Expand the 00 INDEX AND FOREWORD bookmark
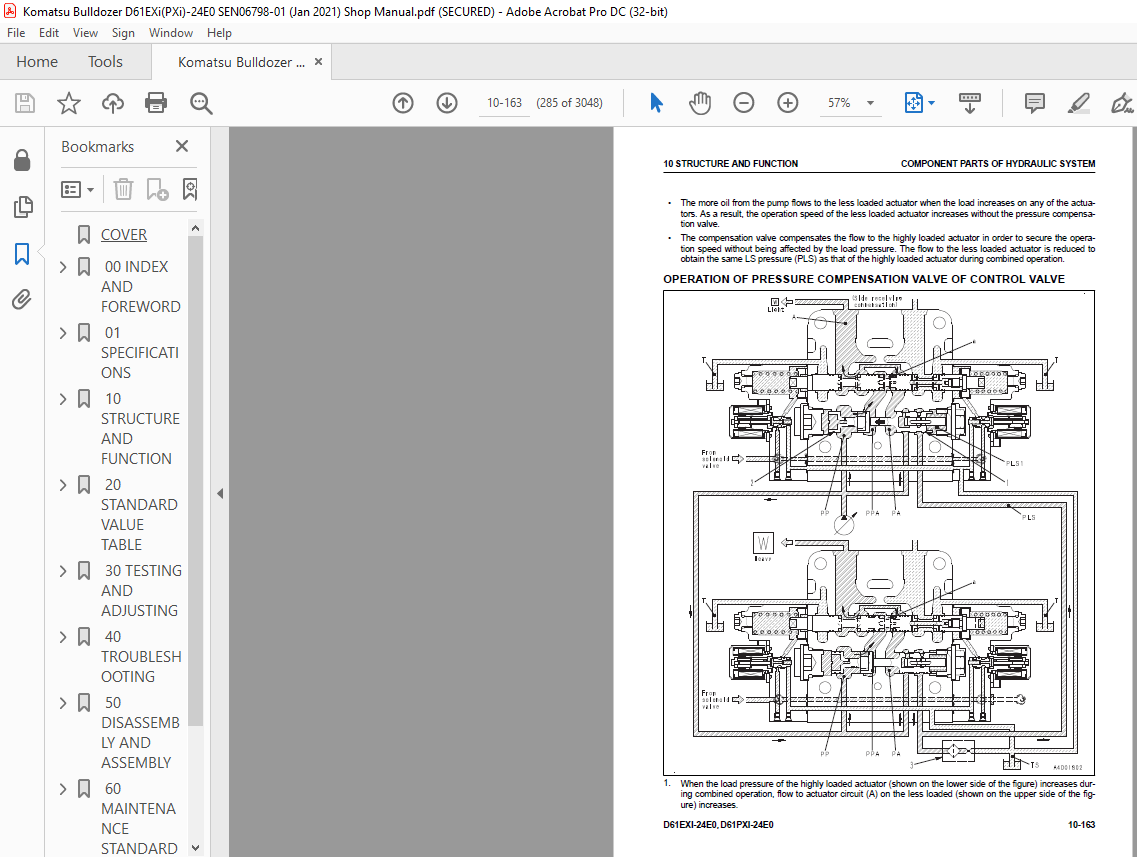This screenshot has width=1137, height=857. tap(63, 267)
